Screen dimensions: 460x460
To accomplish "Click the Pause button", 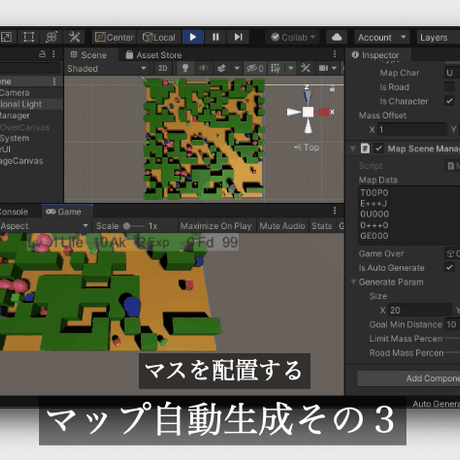I will click(x=216, y=37).
